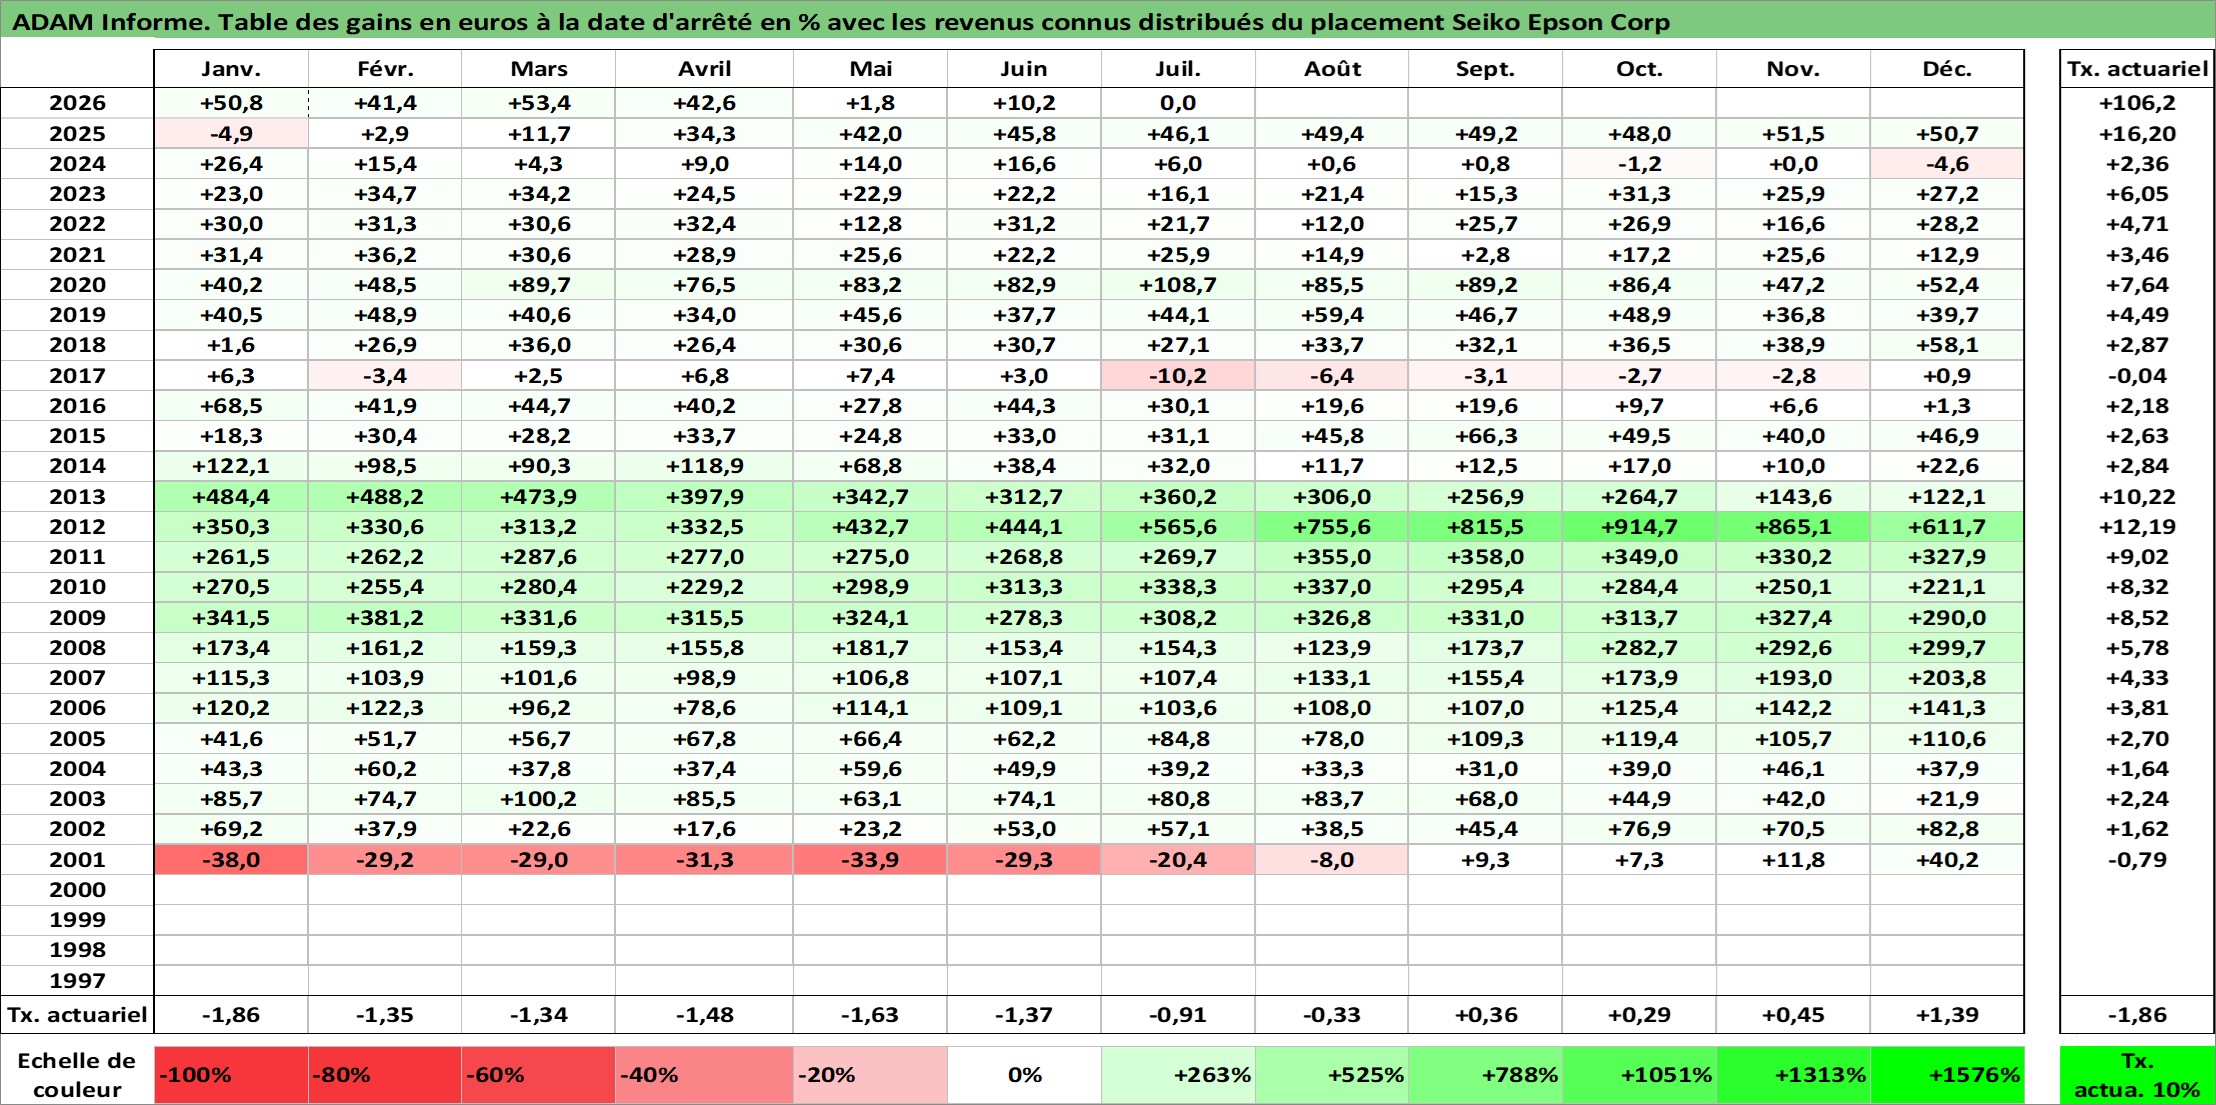This screenshot has height=1105, width=2216.
Task: Pick the +525% color scale swatch
Action: click(1332, 1075)
